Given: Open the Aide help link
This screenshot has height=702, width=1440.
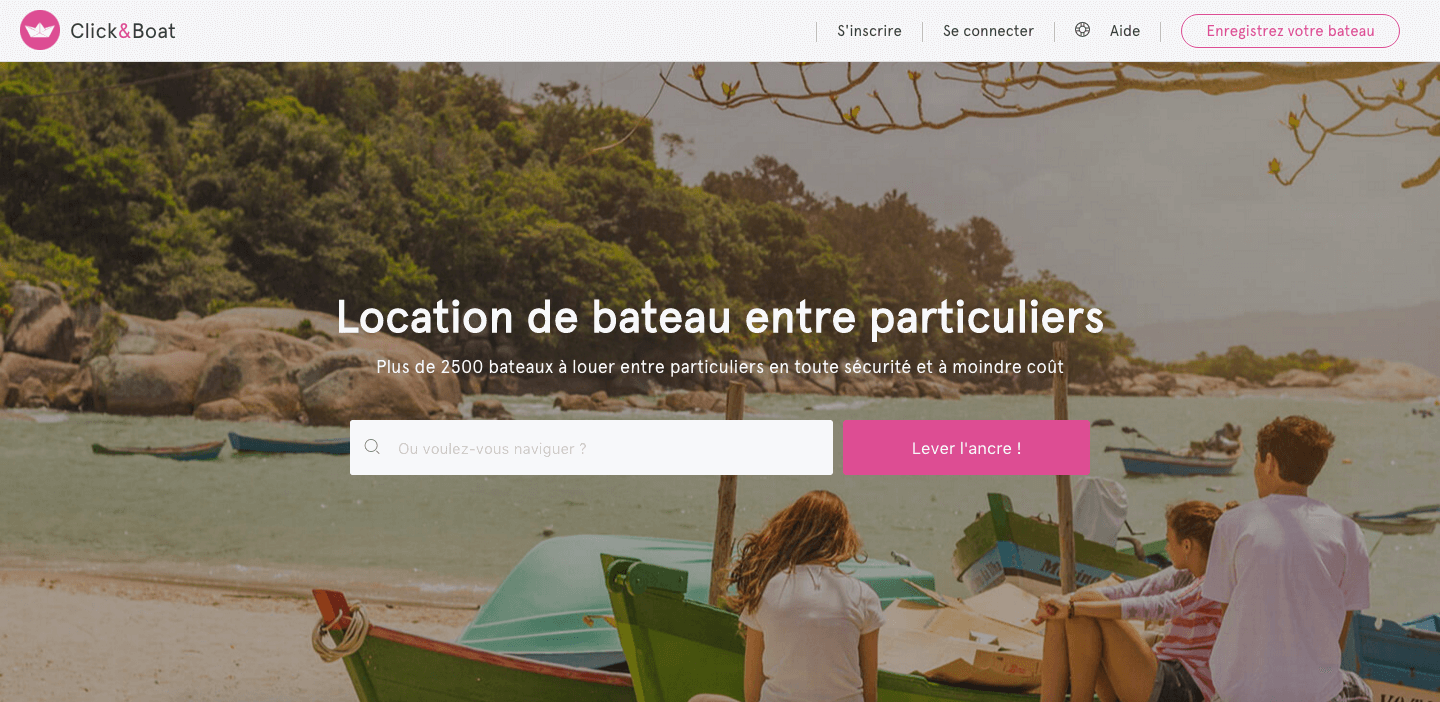Looking at the screenshot, I should click(1125, 31).
